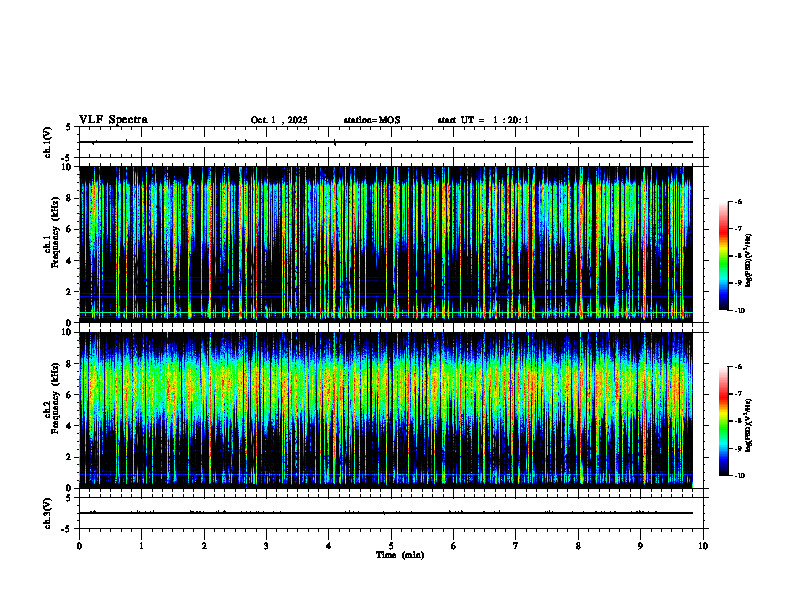Click the "4" kHz tick on ch.1 frequency axis
The image size is (792, 612).
click(69, 261)
